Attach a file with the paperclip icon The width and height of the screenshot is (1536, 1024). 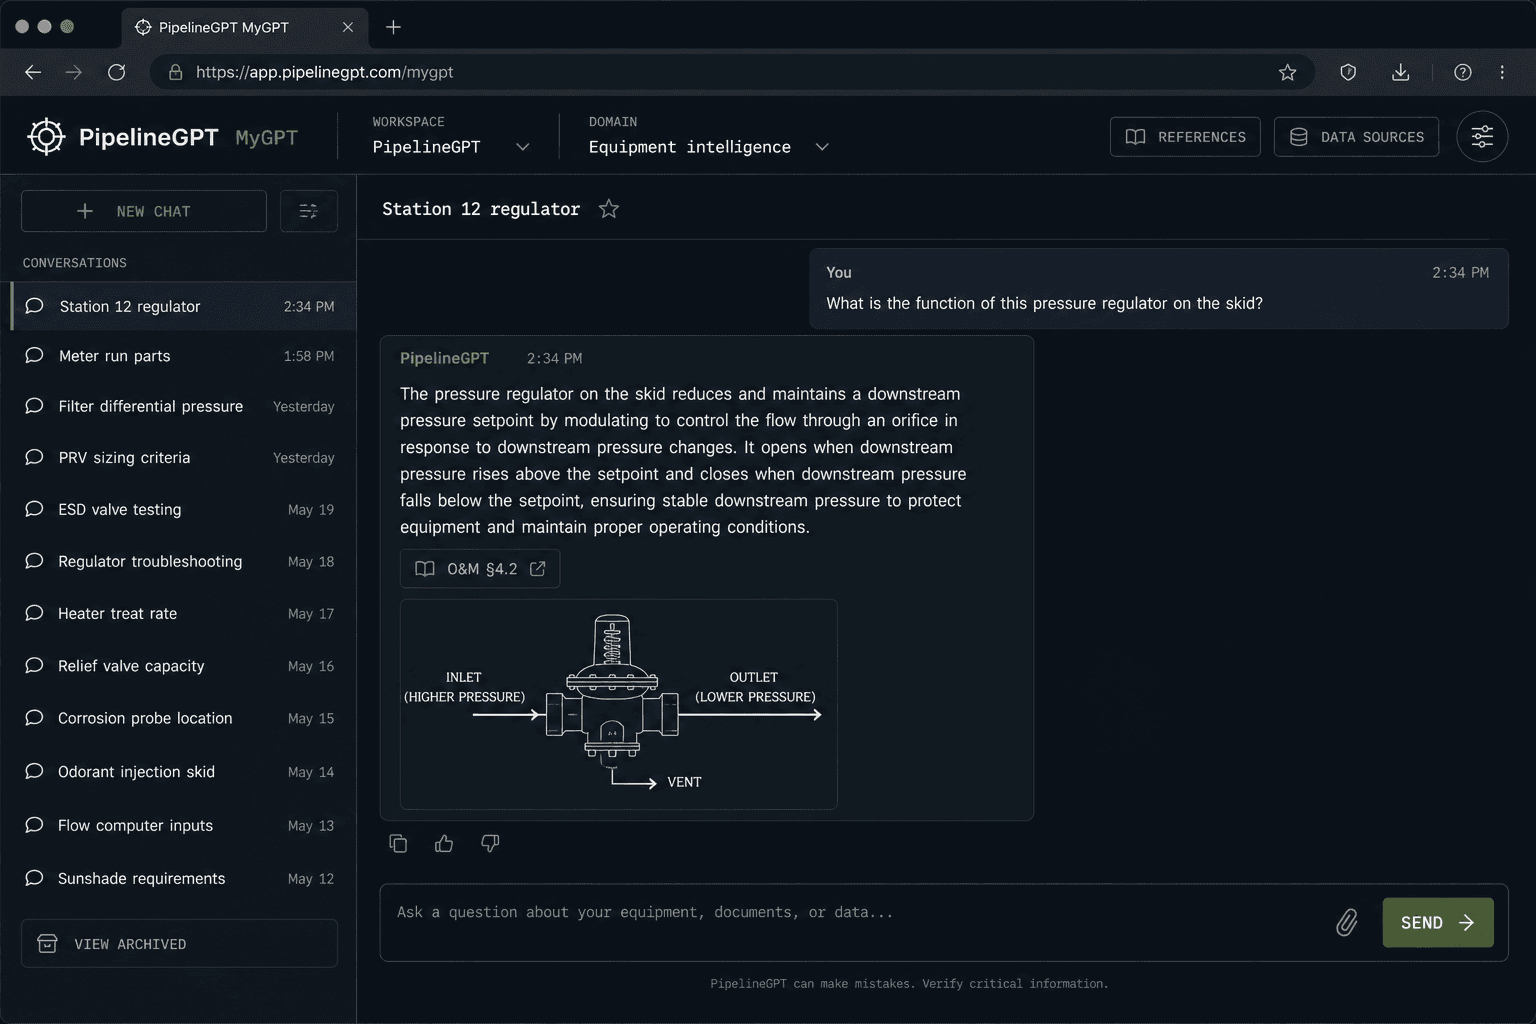(x=1347, y=922)
